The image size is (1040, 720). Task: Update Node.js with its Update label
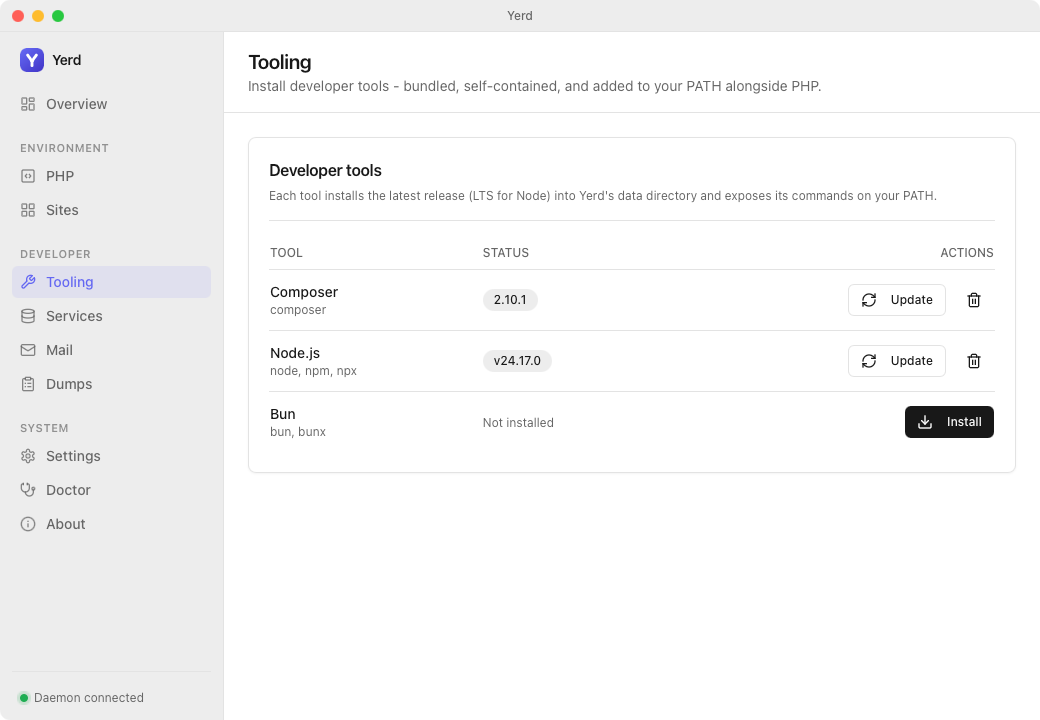[x=911, y=361]
